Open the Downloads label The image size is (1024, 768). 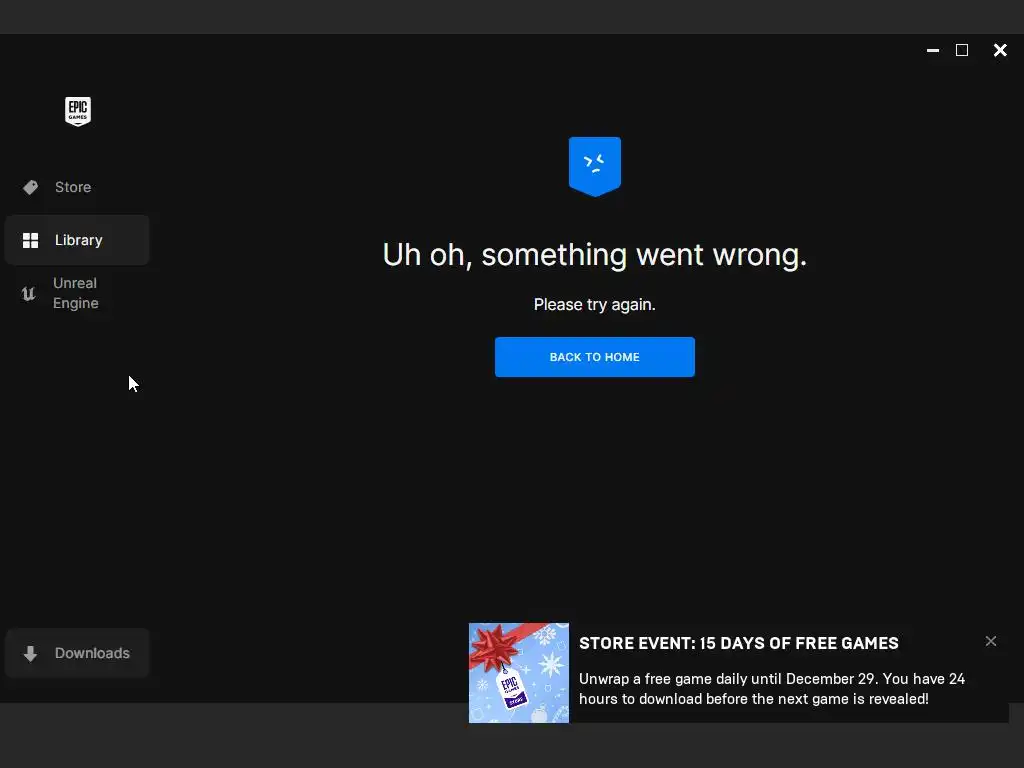pyautogui.click(x=92, y=653)
